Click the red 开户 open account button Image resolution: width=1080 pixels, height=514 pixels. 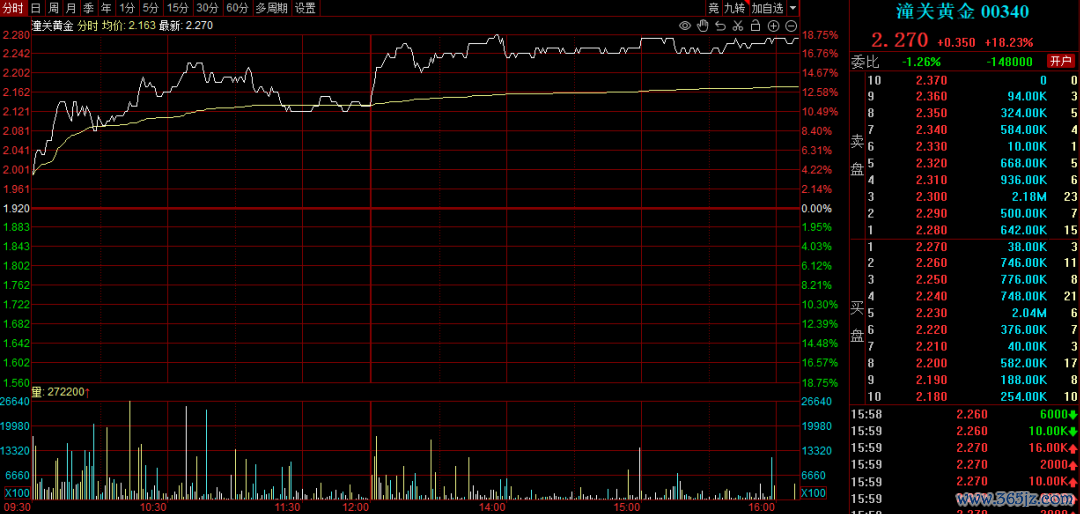coord(1061,61)
